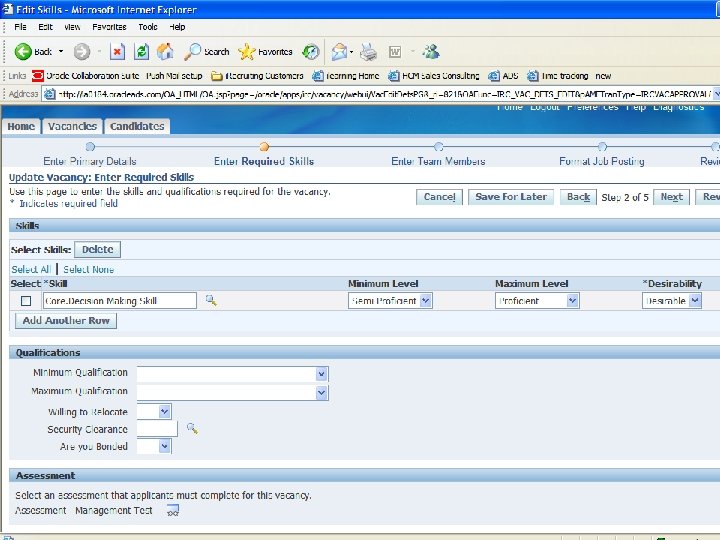
Task: Open the Favorites star in toolbar
Action: (247, 51)
